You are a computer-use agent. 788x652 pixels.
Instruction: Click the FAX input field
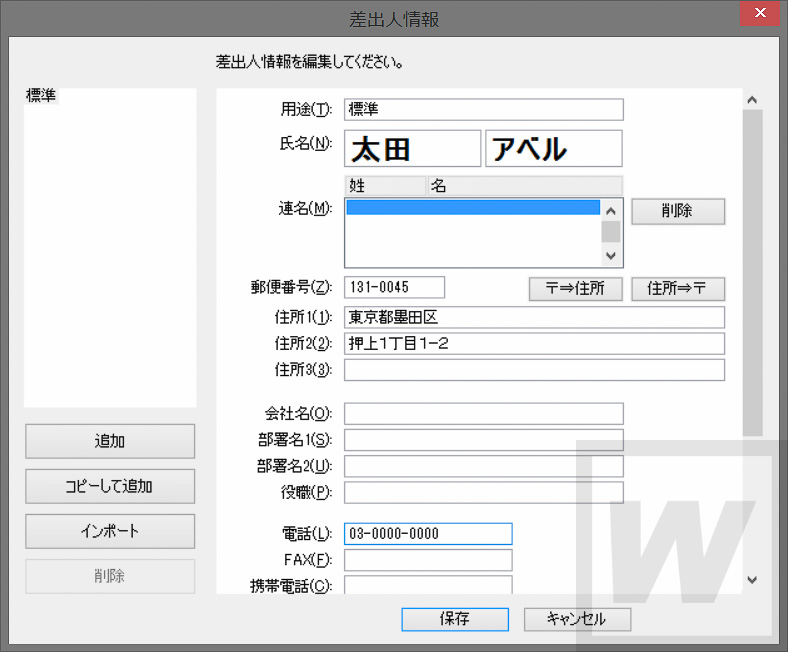[x=428, y=560]
